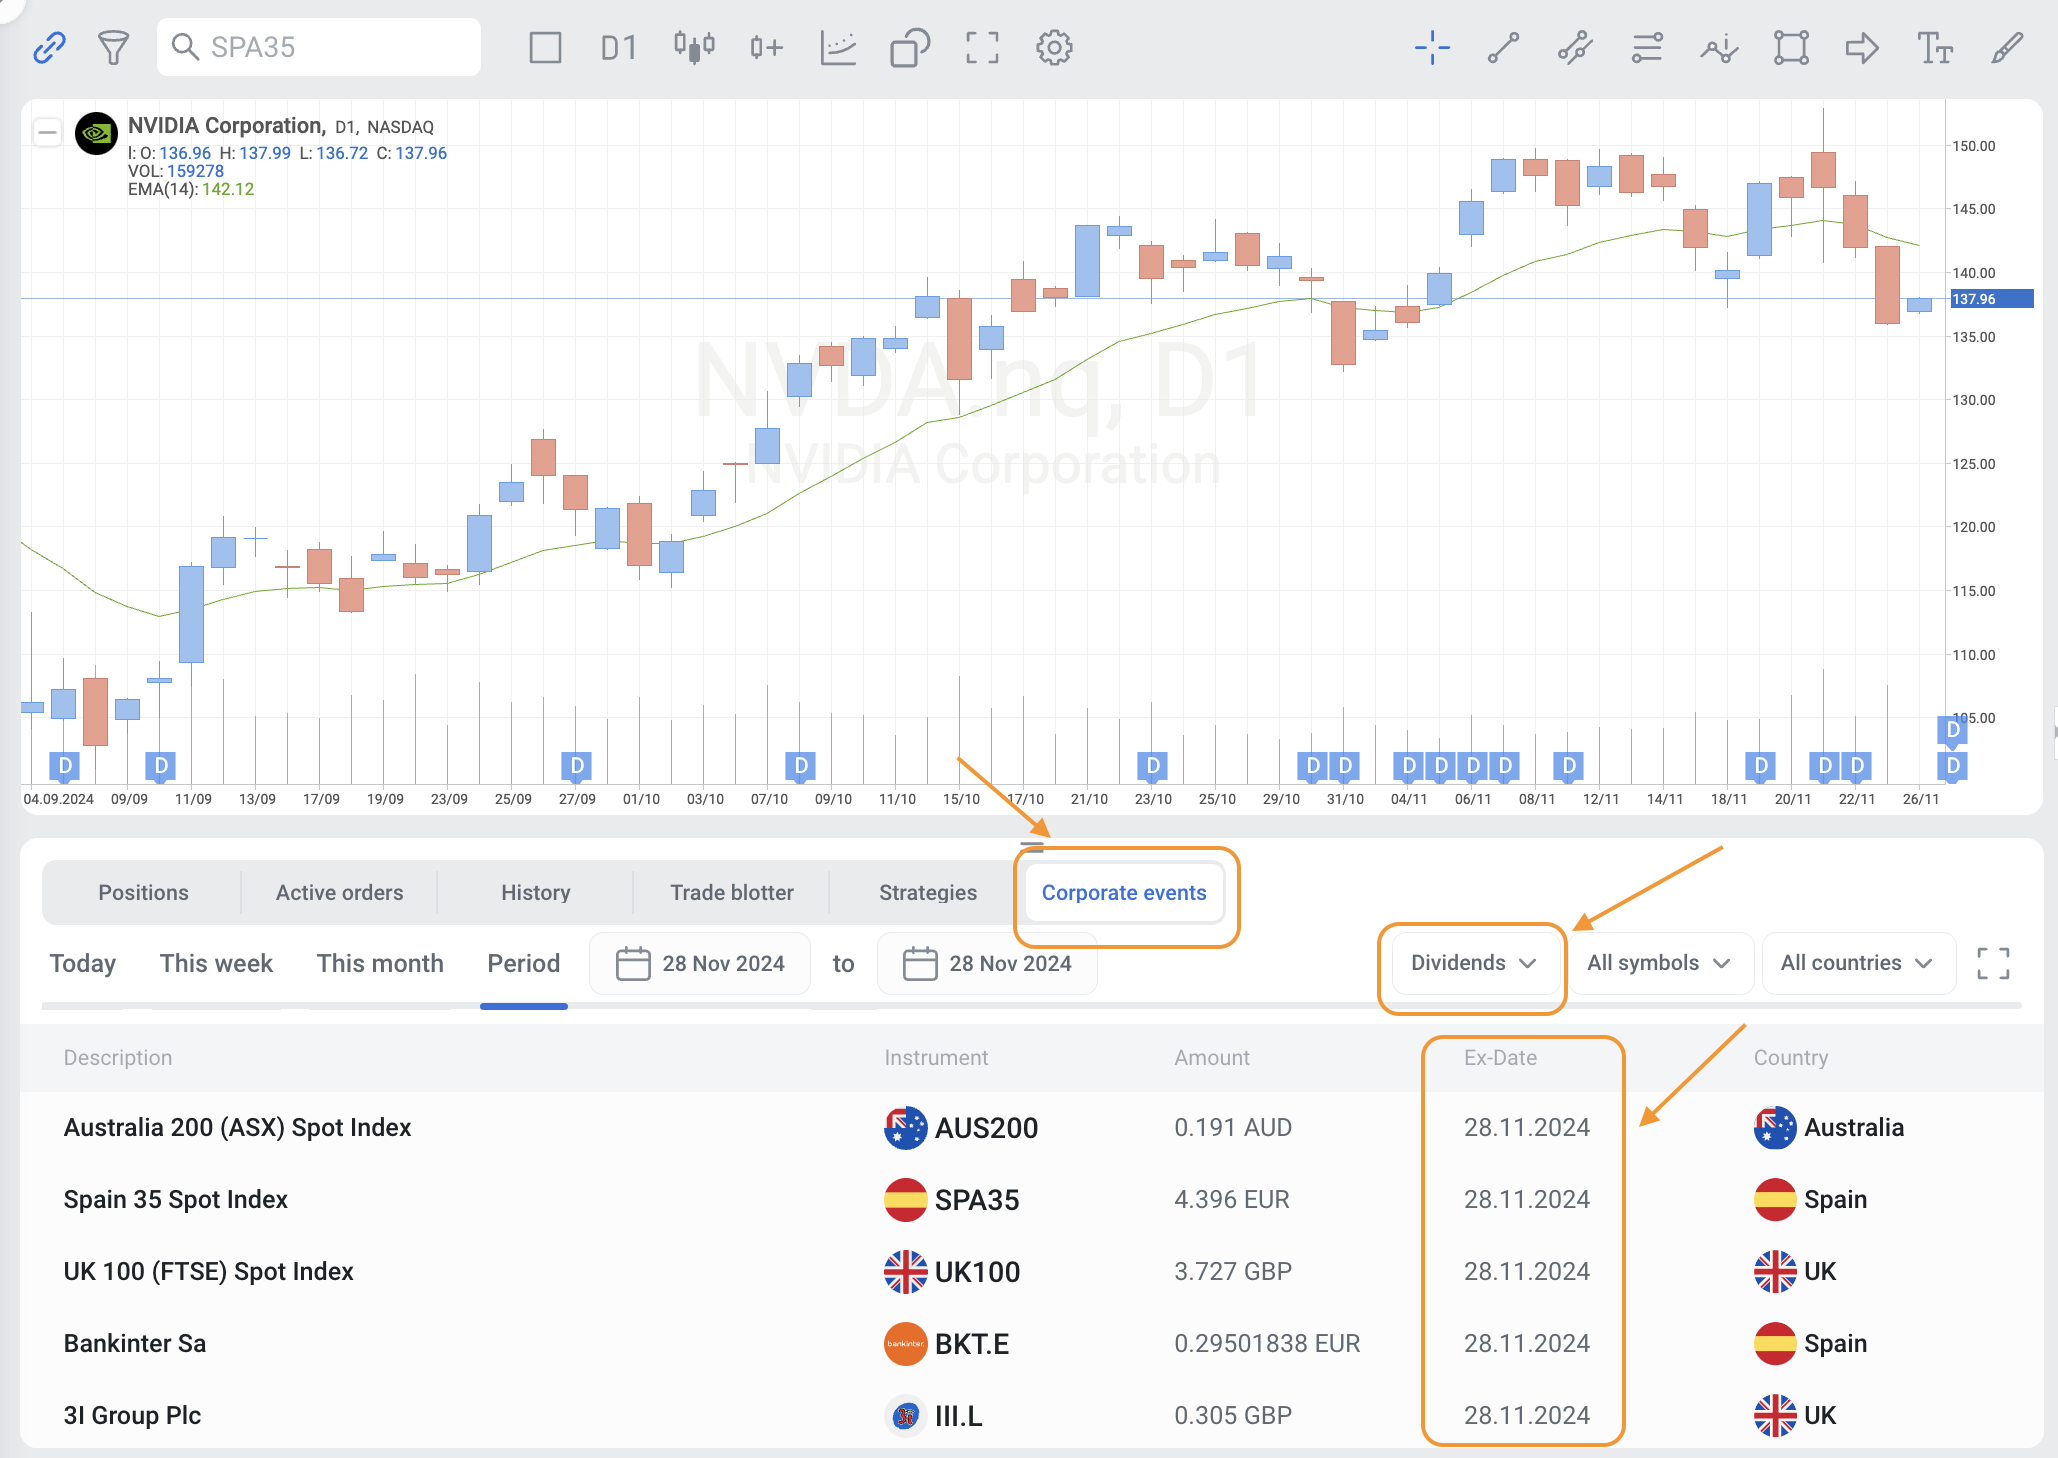Collapse the NVIDIA chart legend

(47, 132)
